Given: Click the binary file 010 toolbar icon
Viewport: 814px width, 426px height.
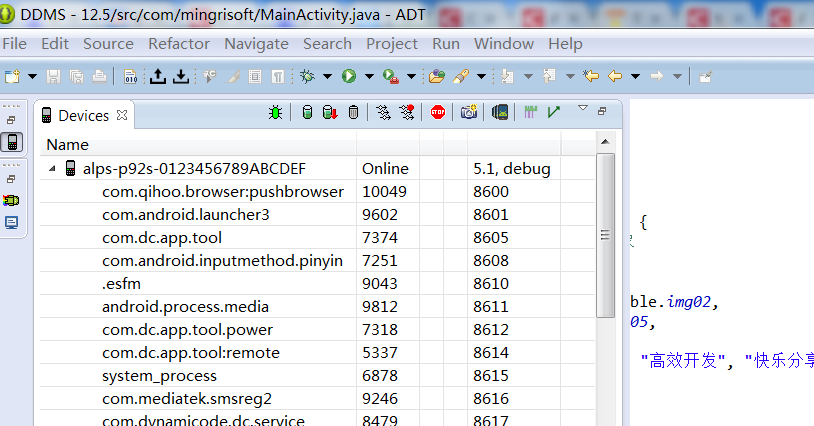Looking at the screenshot, I should pos(130,77).
